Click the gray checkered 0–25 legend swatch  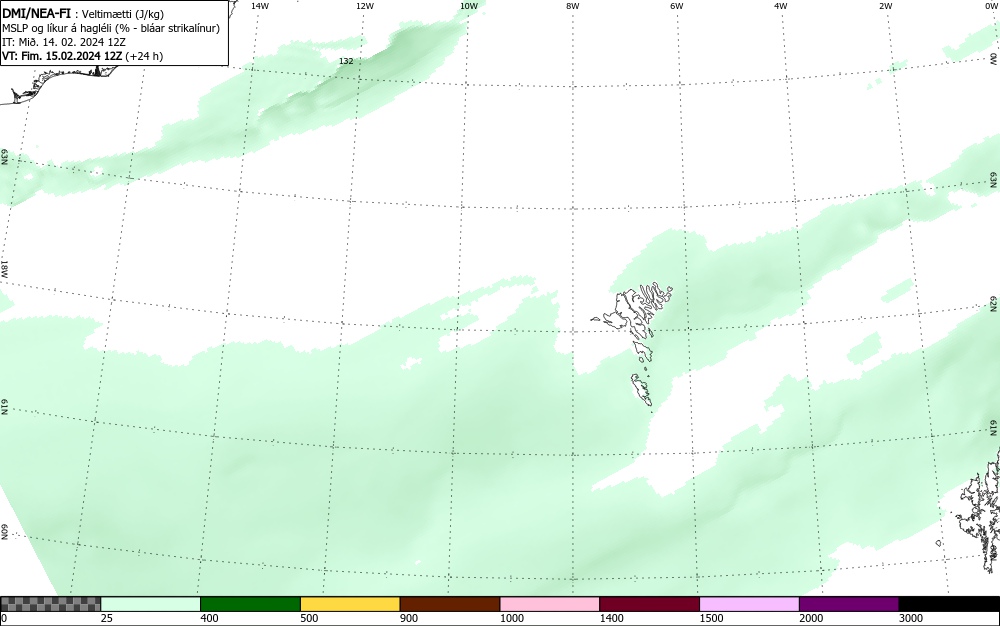(x=50, y=604)
